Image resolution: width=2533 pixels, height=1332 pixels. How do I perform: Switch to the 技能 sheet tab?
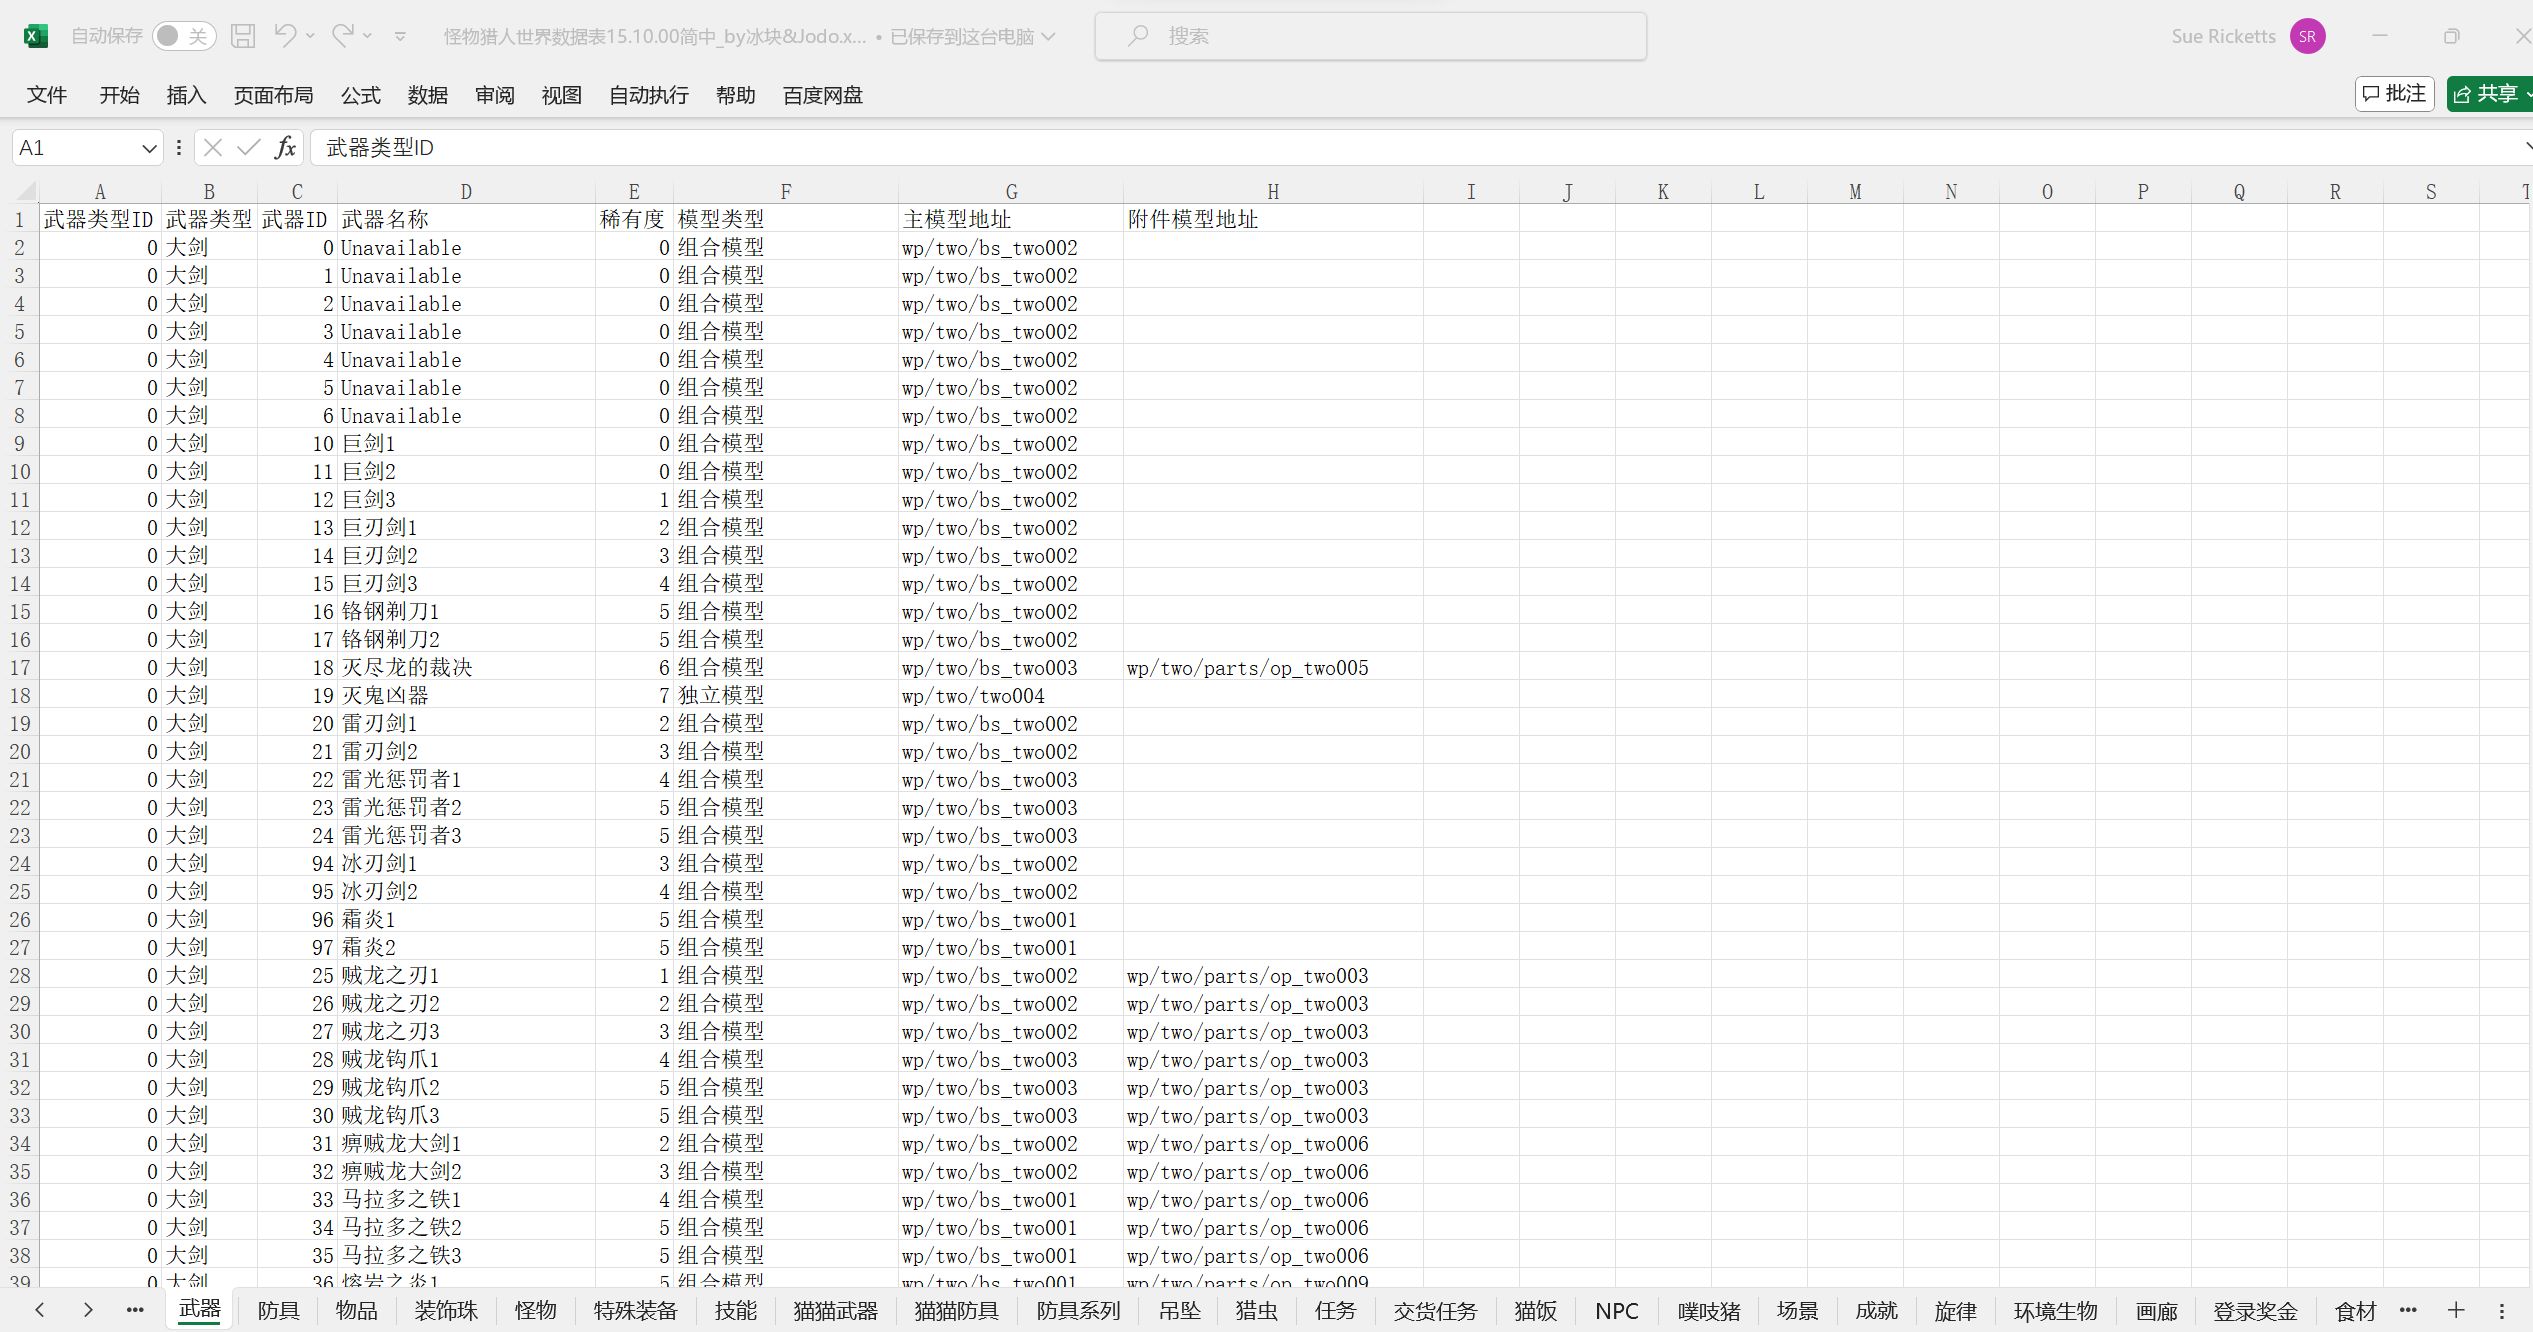click(x=735, y=1311)
